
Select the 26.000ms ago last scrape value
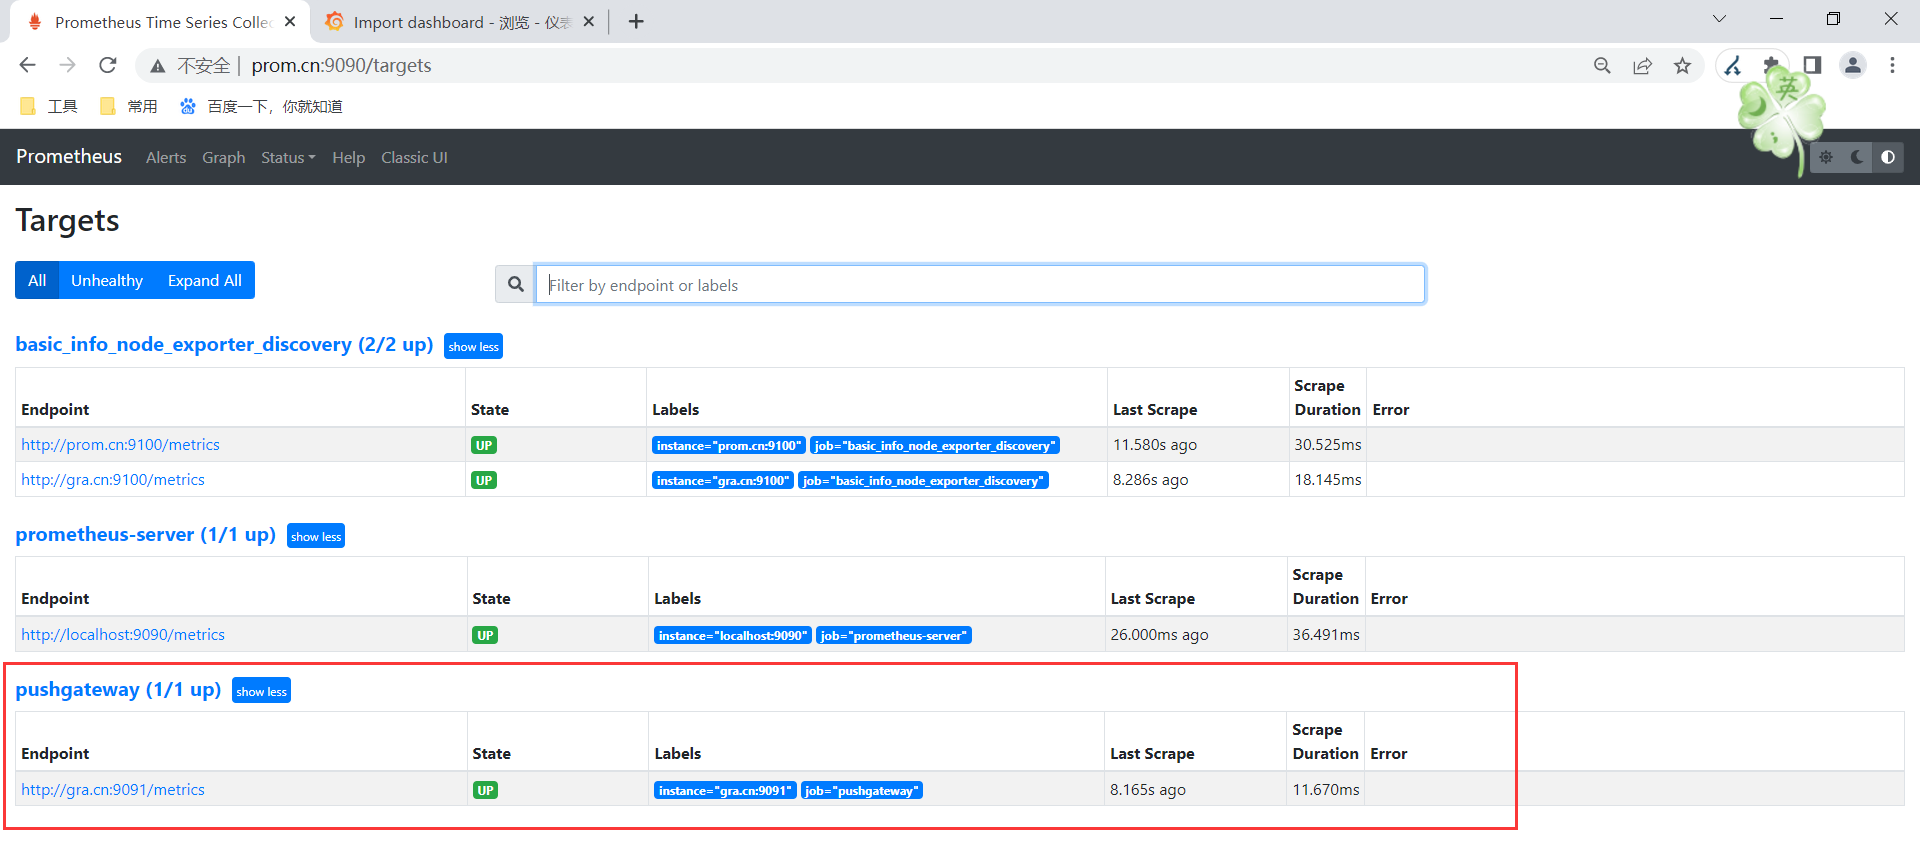pyautogui.click(x=1159, y=635)
